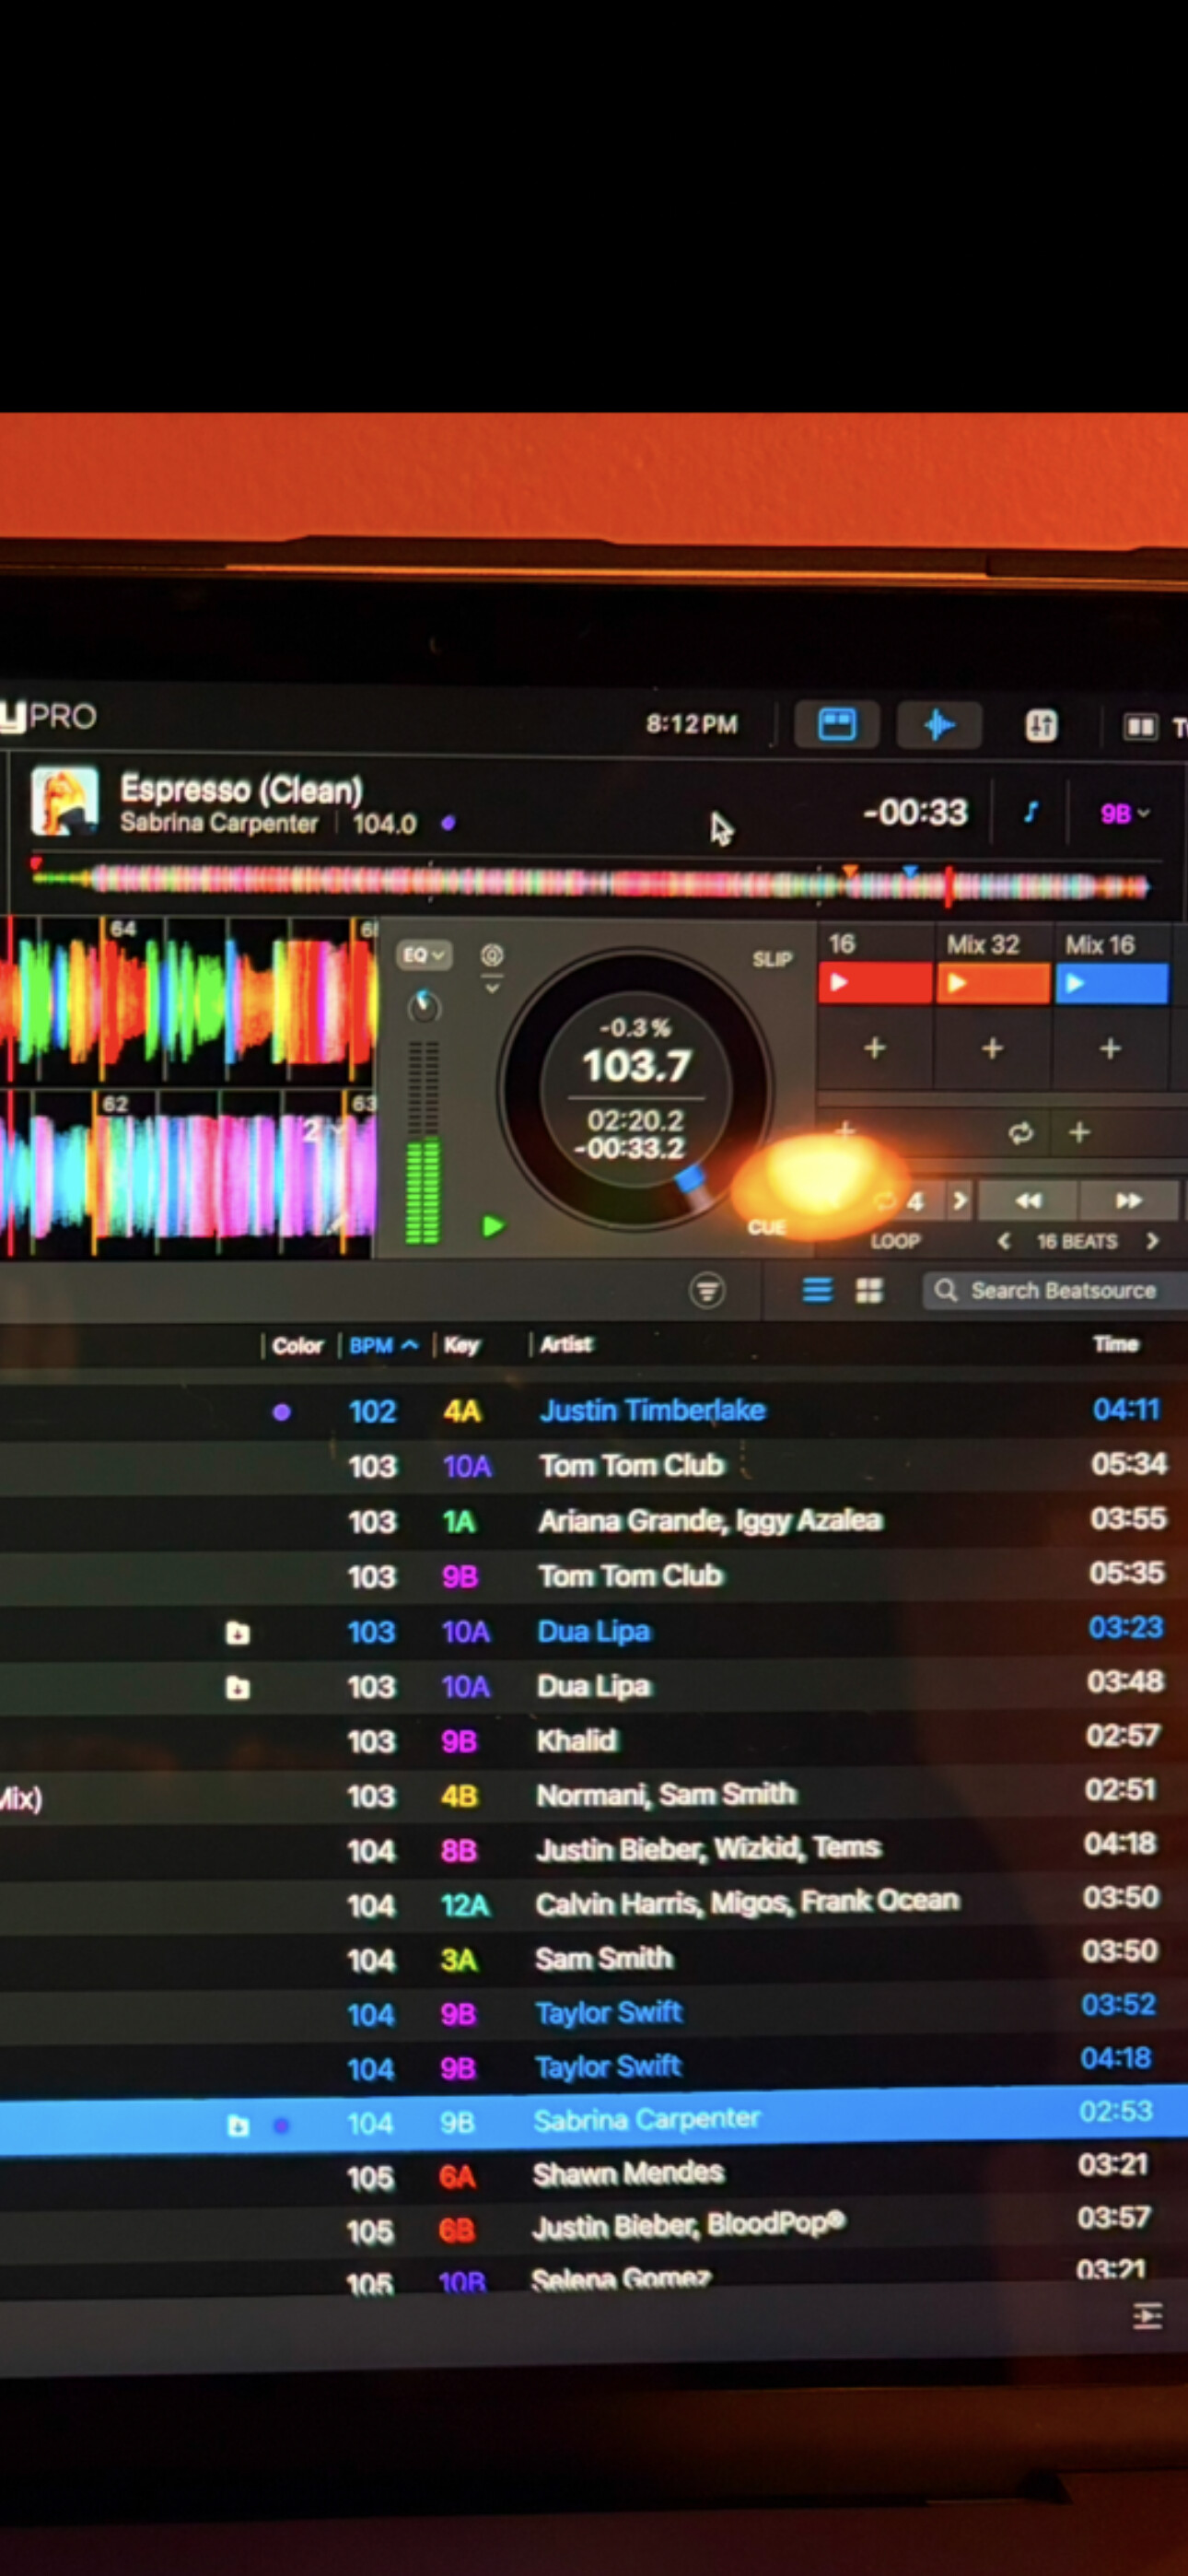The image size is (1188, 2576).
Task: Increase loop length with arrow next to 4
Action: click(x=960, y=1200)
